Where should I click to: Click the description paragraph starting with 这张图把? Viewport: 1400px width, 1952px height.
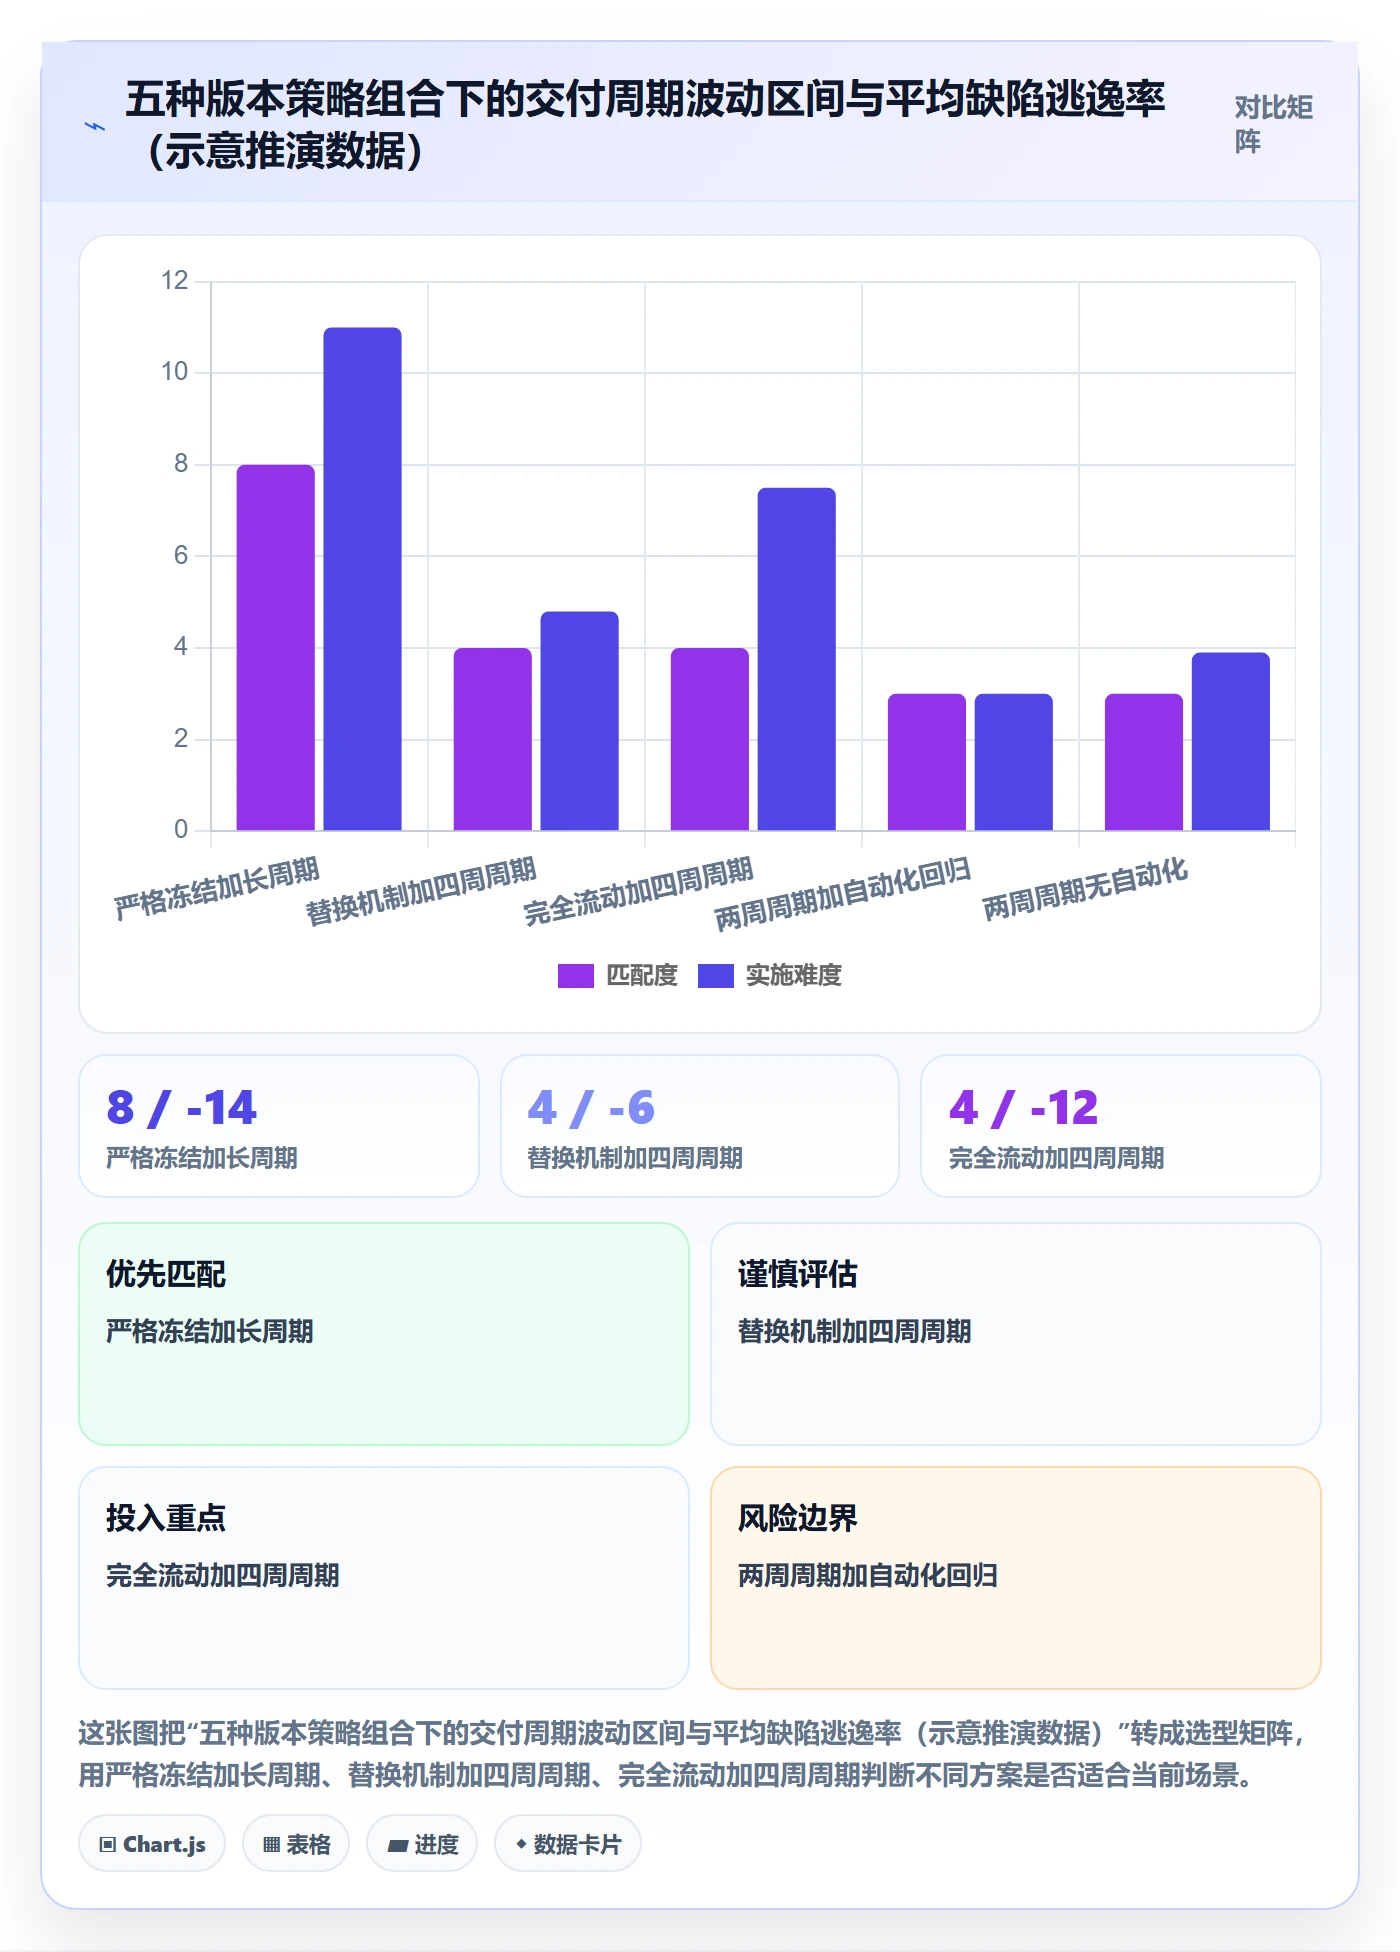692,1754
